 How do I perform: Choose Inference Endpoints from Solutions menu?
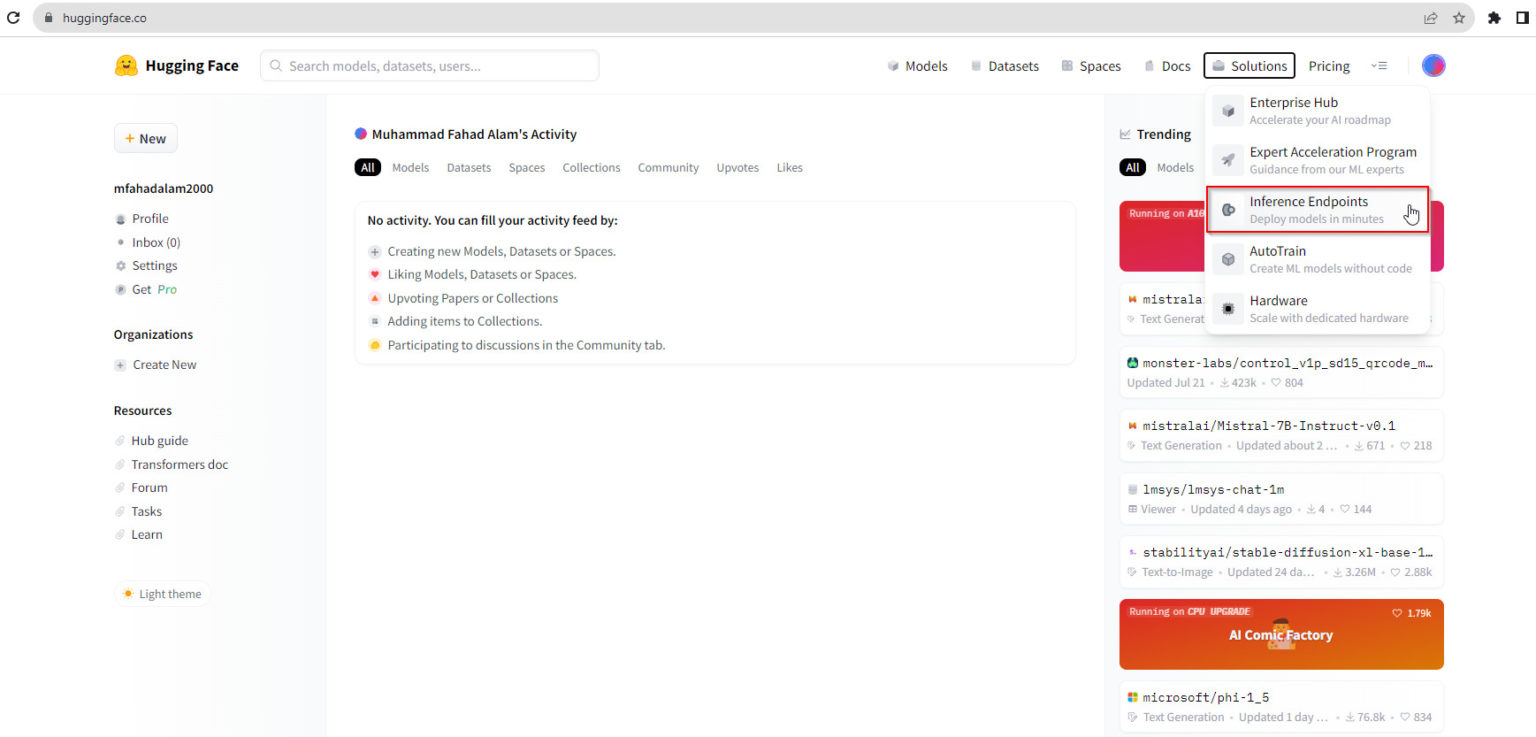1308,210
